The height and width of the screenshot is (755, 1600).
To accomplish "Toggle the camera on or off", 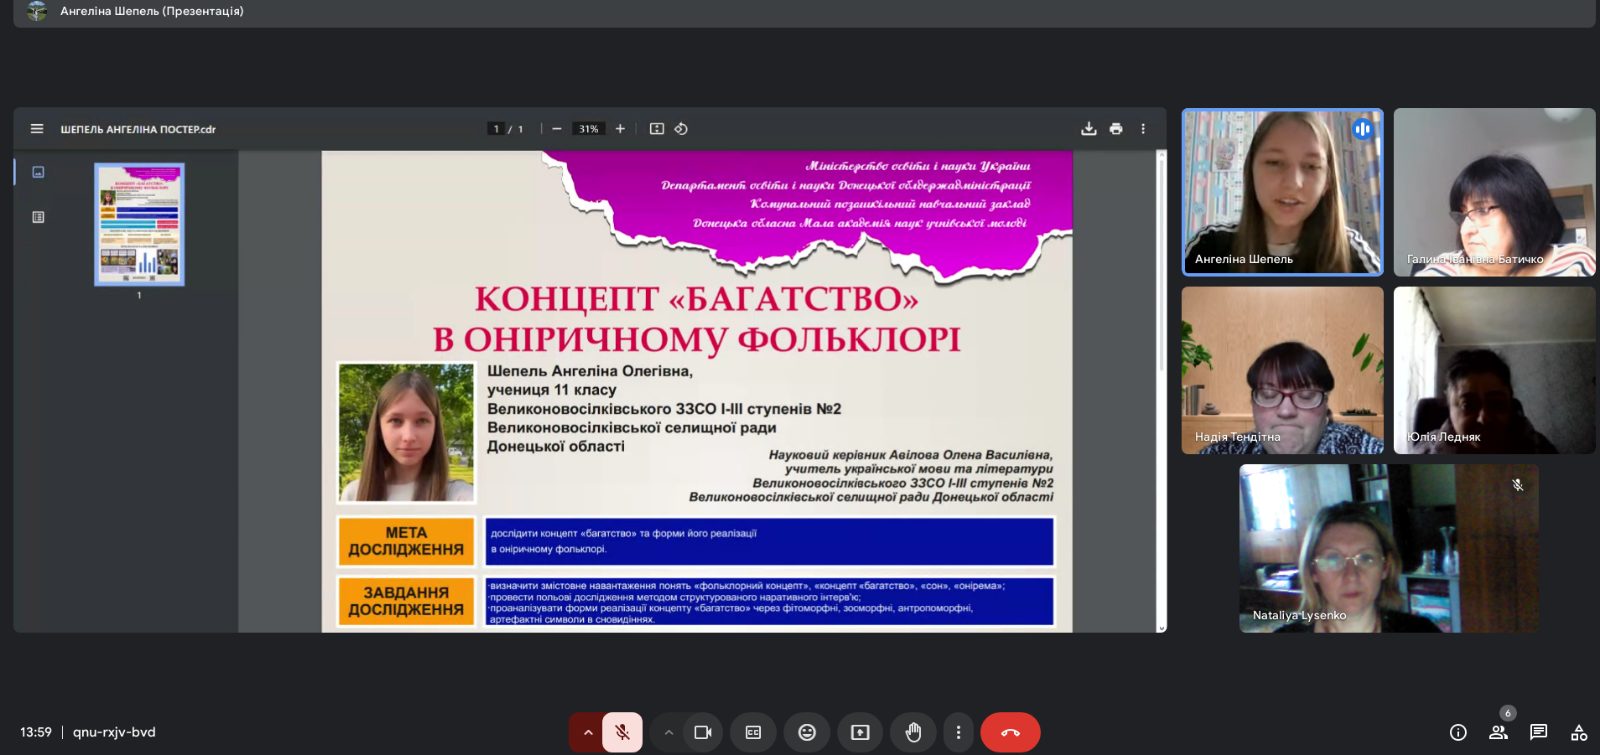I will coord(703,732).
